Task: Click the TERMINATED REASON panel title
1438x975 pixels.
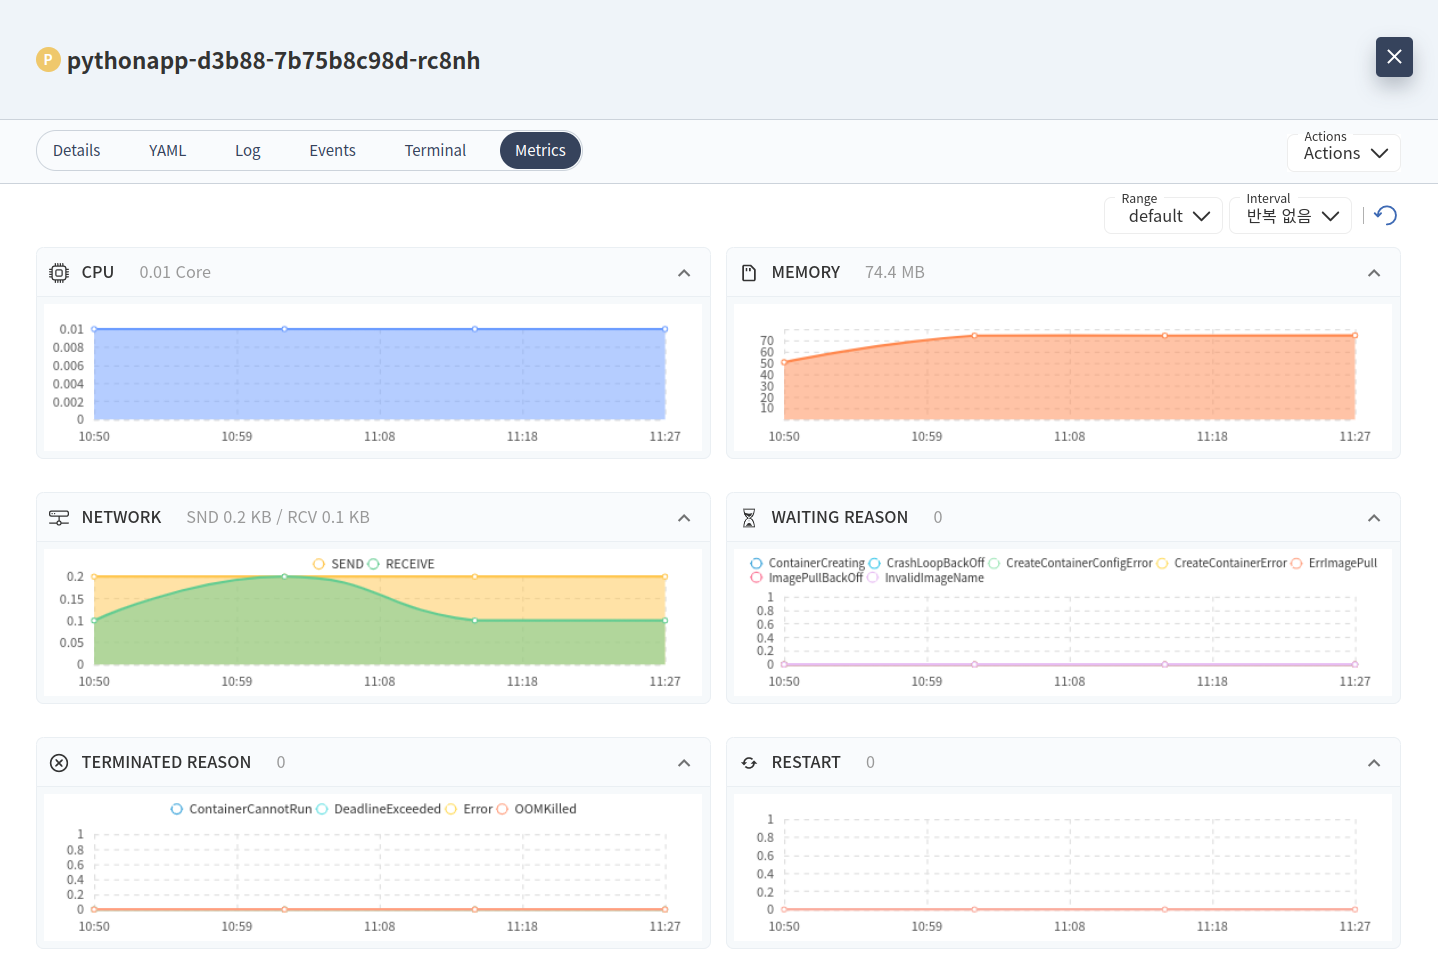Action: (x=166, y=763)
